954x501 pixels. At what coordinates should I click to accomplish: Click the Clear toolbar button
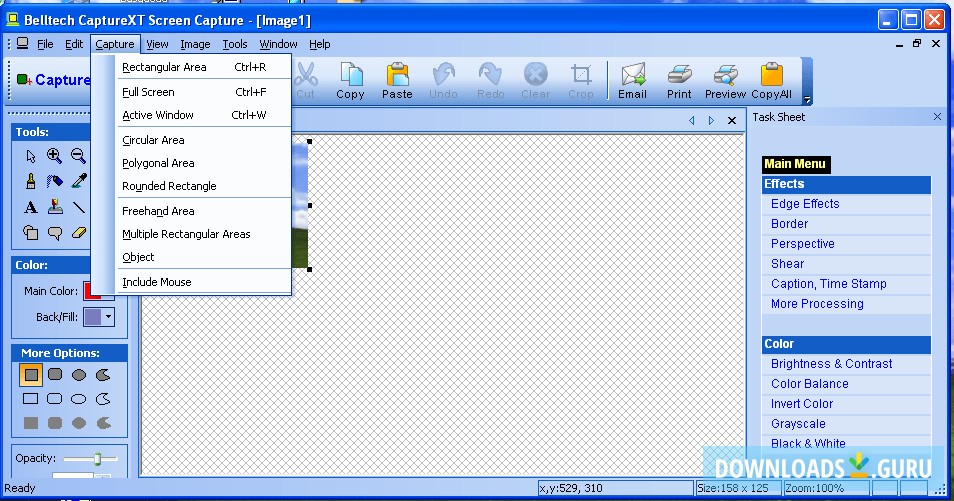point(535,80)
